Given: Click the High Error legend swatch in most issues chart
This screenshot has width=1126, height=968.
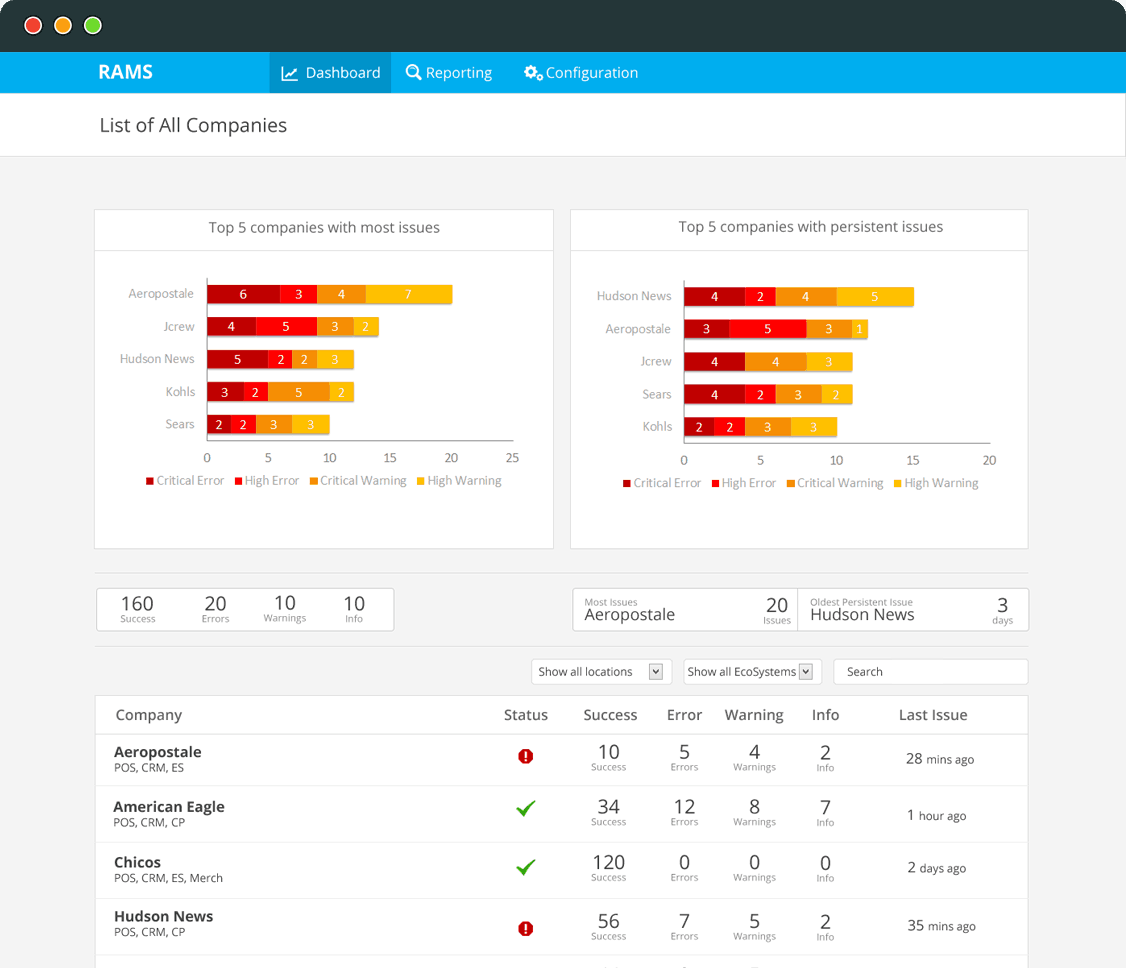Looking at the screenshot, I should point(238,481).
